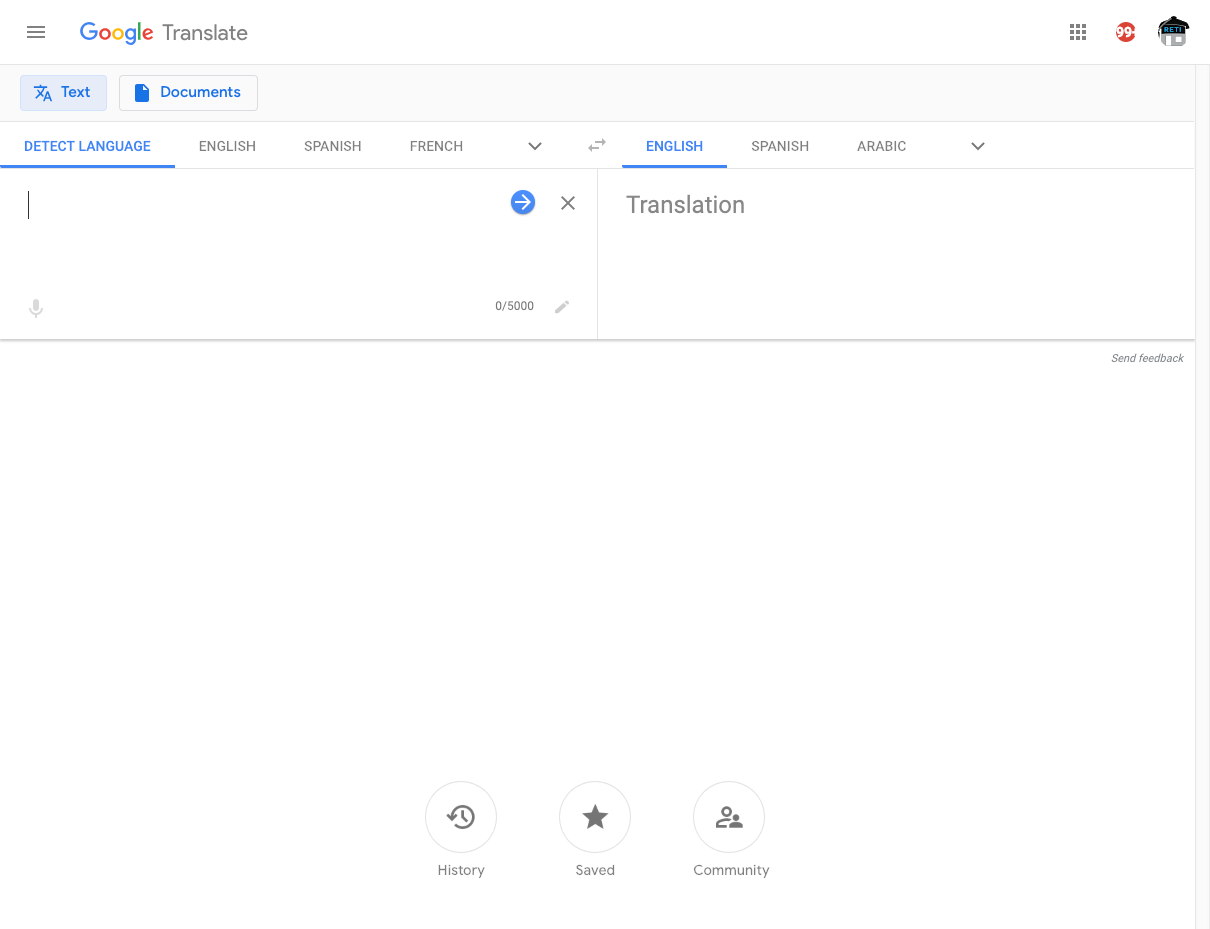The image size is (1210, 929).
Task: Click the Send feedback link
Action: [x=1147, y=358]
